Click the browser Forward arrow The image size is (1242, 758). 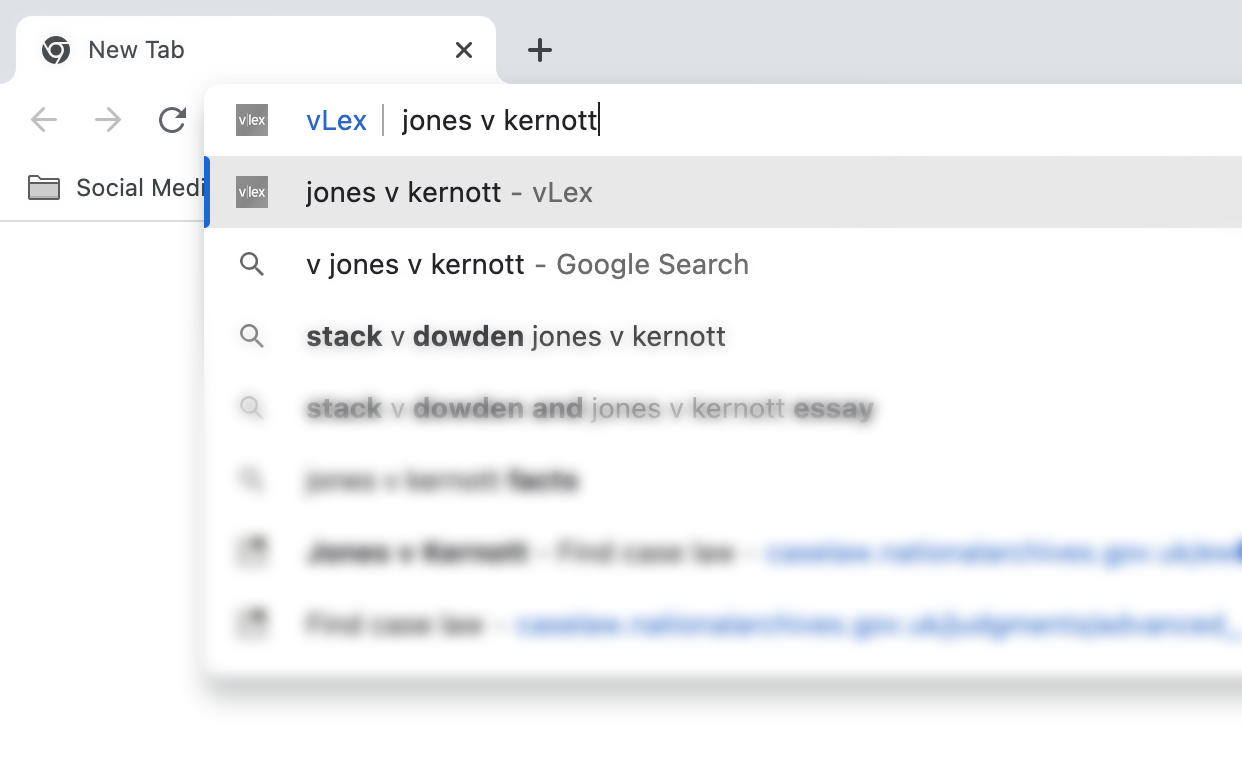click(108, 121)
